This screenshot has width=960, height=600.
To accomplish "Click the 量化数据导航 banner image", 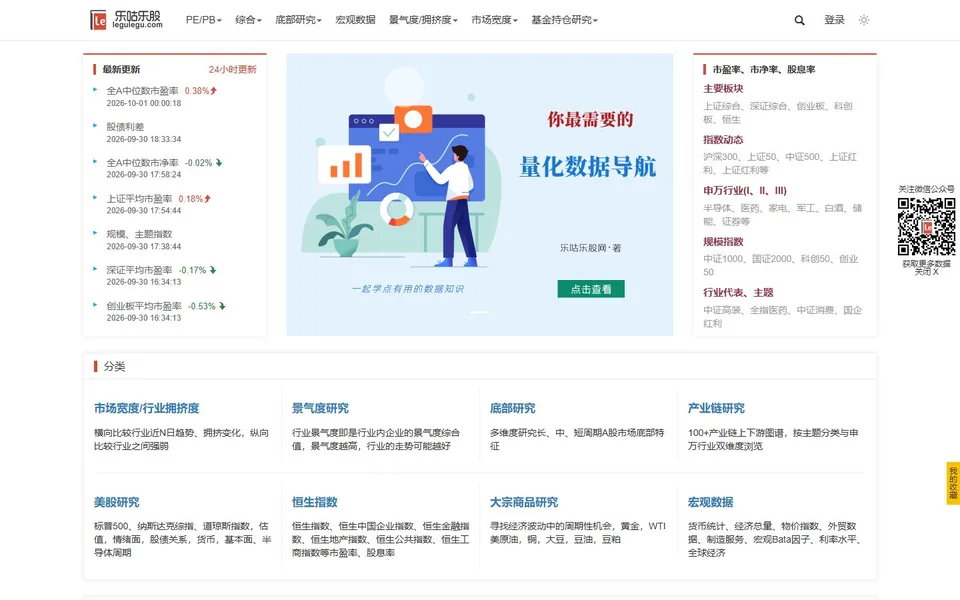I will tap(480, 195).
